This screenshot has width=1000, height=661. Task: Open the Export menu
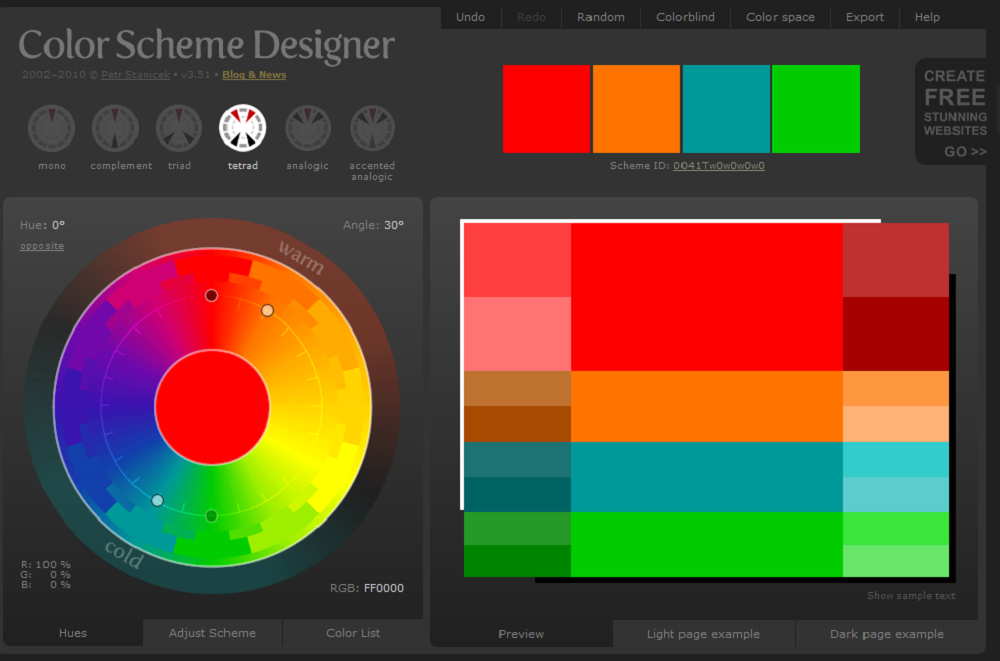click(x=864, y=17)
